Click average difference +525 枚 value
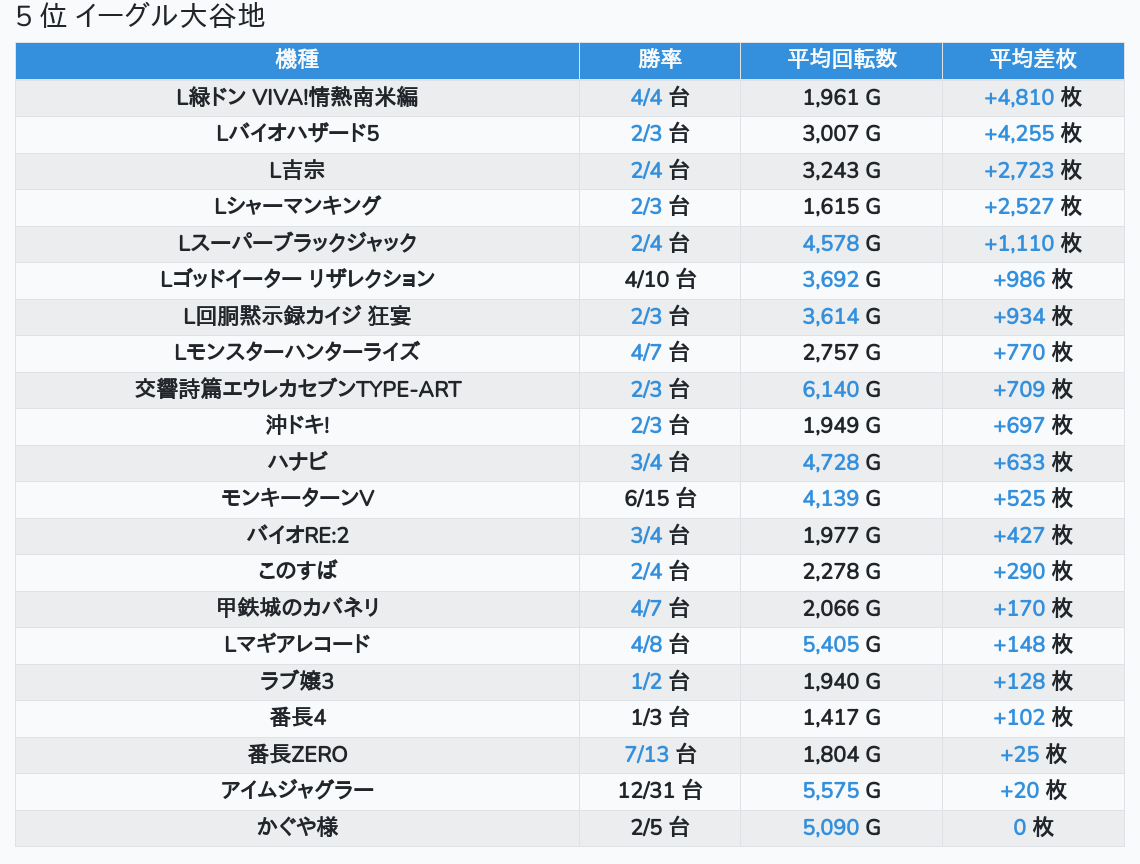The image size is (1140, 864). [x=1032, y=498]
